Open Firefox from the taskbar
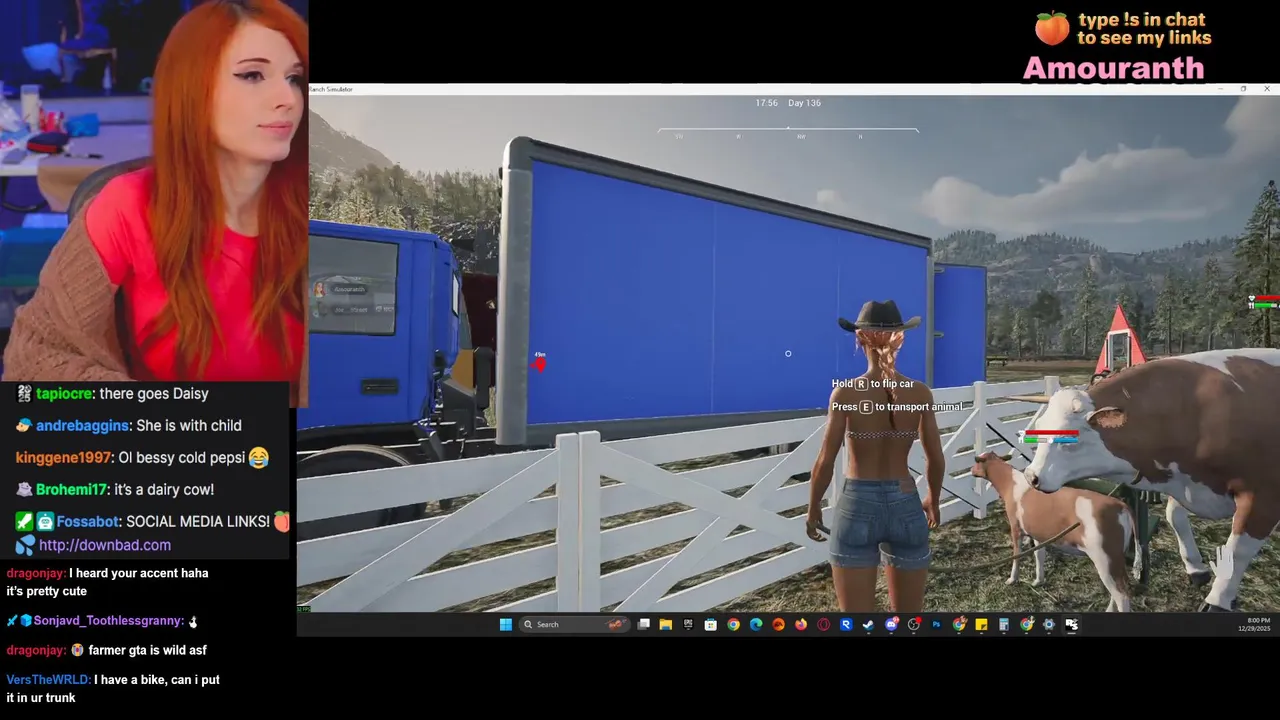 (x=800, y=624)
